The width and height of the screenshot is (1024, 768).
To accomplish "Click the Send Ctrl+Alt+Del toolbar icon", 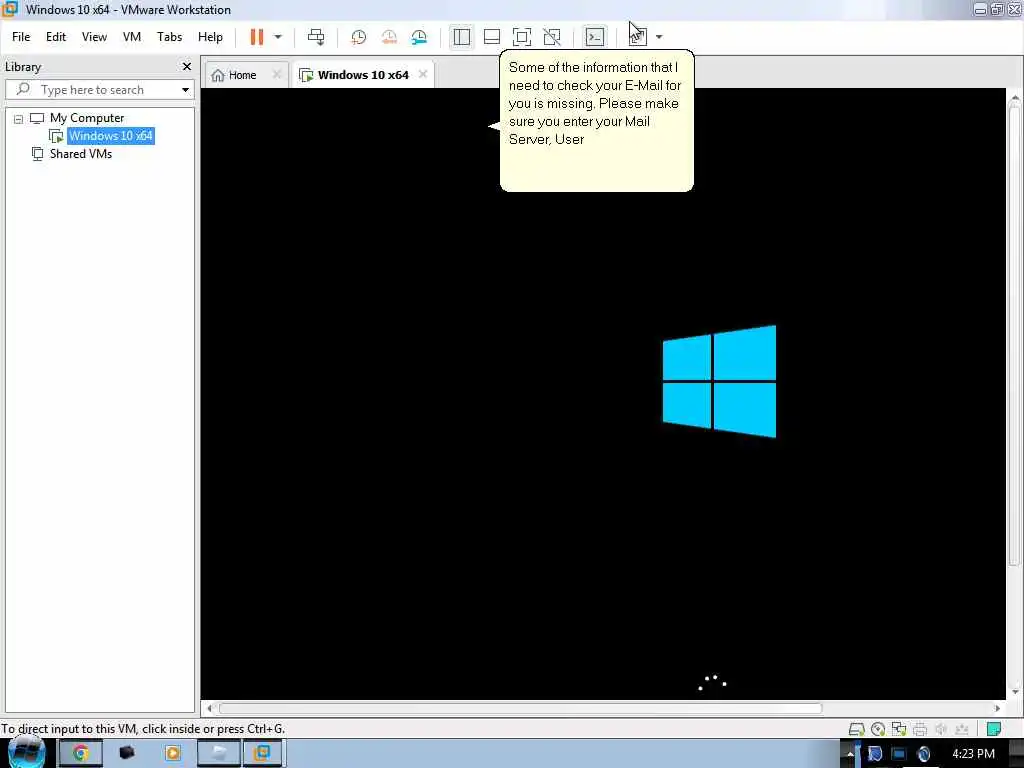I will pos(316,37).
